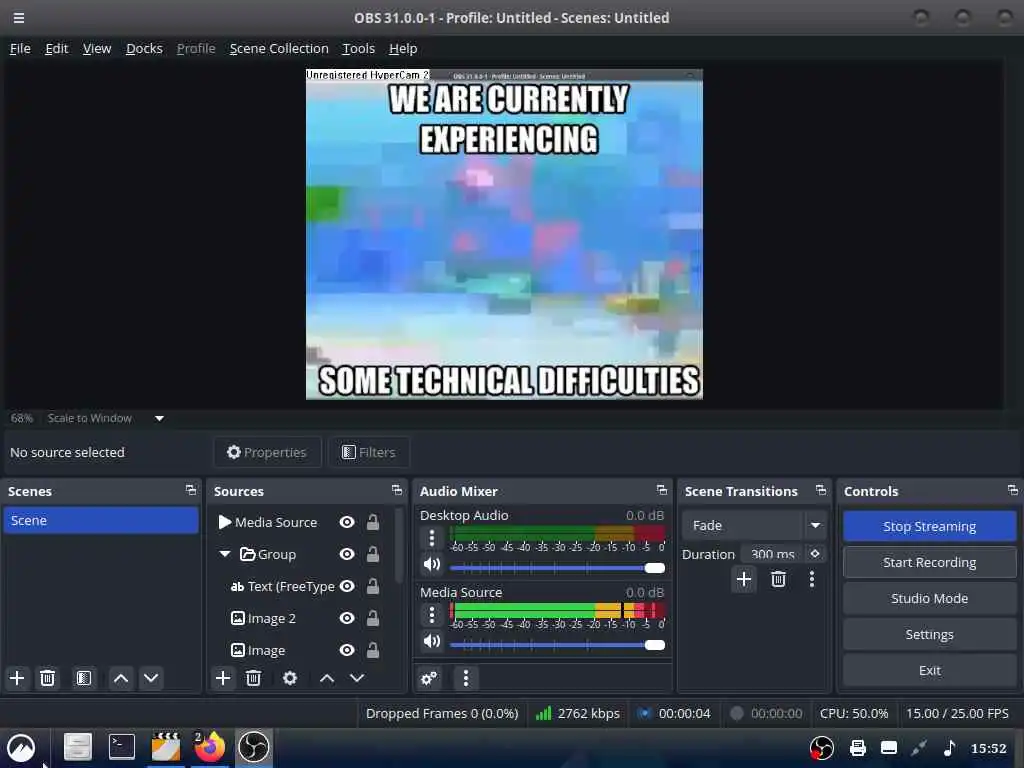Collapse the Group in Sources
The width and height of the screenshot is (1024, 768).
225,554
